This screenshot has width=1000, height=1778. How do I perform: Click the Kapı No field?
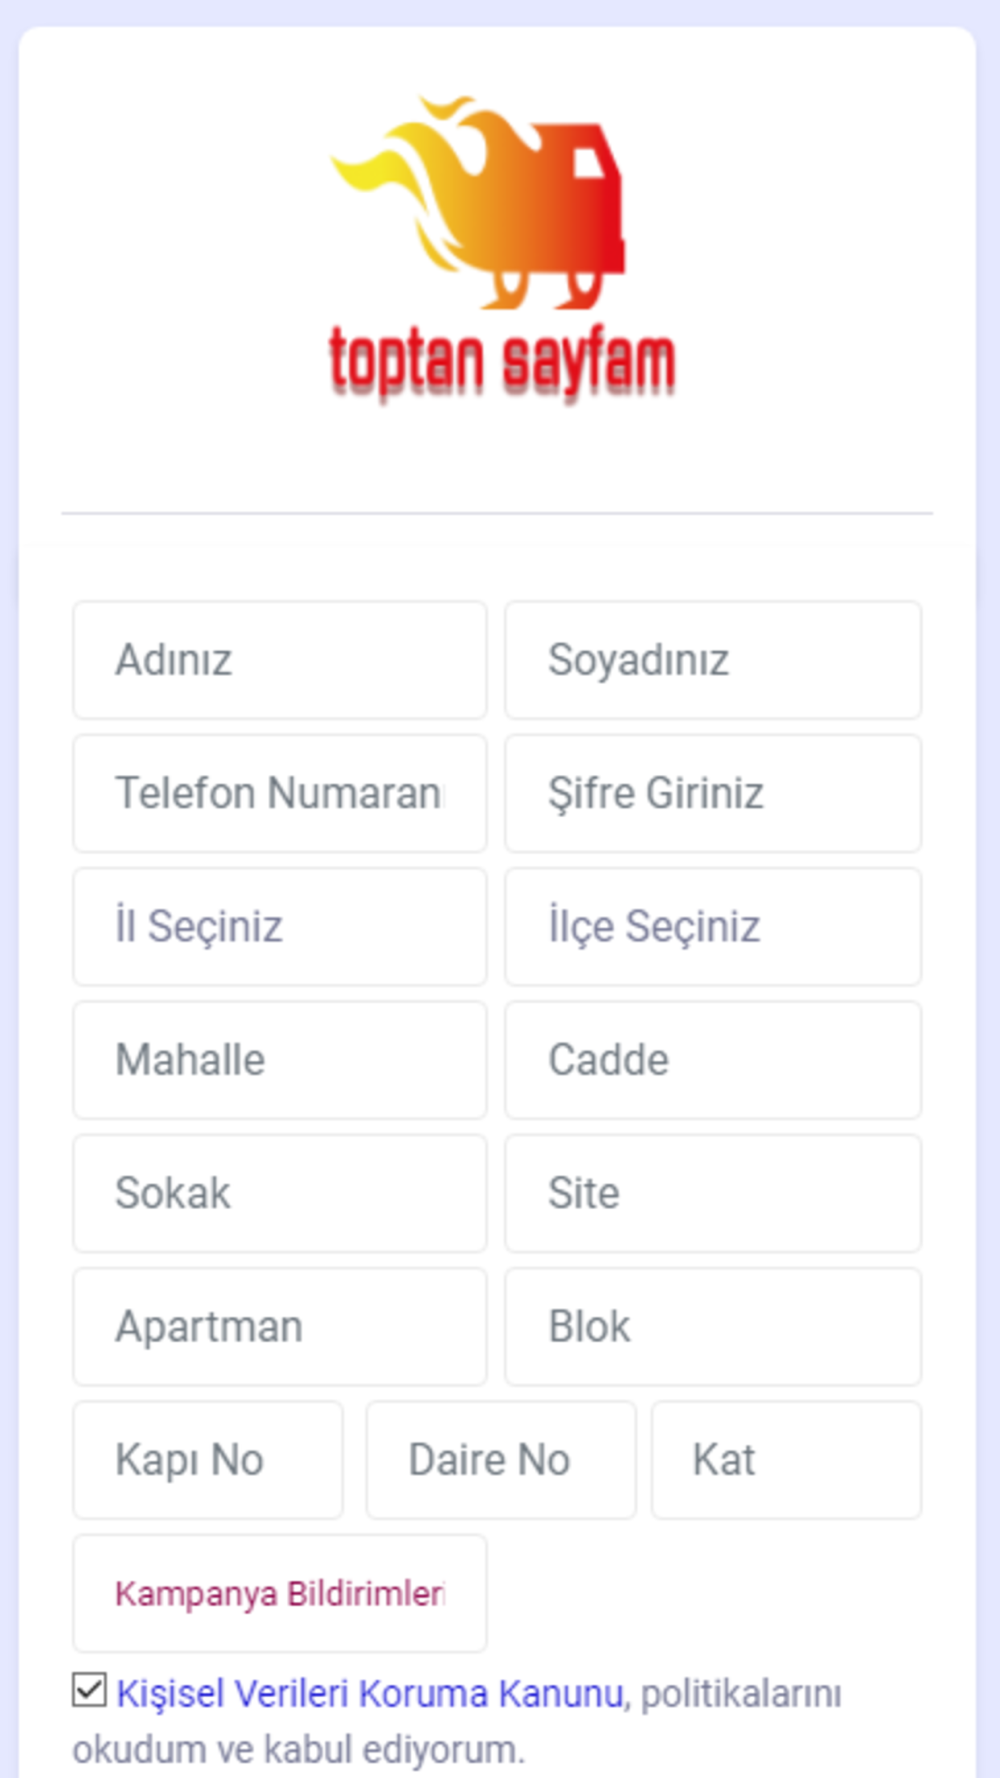pyautogui.click(x=208, y=1460)
